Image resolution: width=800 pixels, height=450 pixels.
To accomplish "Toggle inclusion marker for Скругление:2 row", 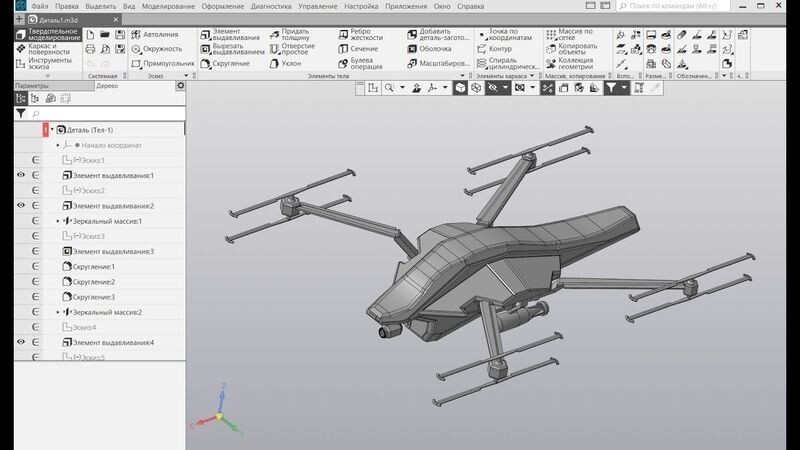I will (35, 281).
